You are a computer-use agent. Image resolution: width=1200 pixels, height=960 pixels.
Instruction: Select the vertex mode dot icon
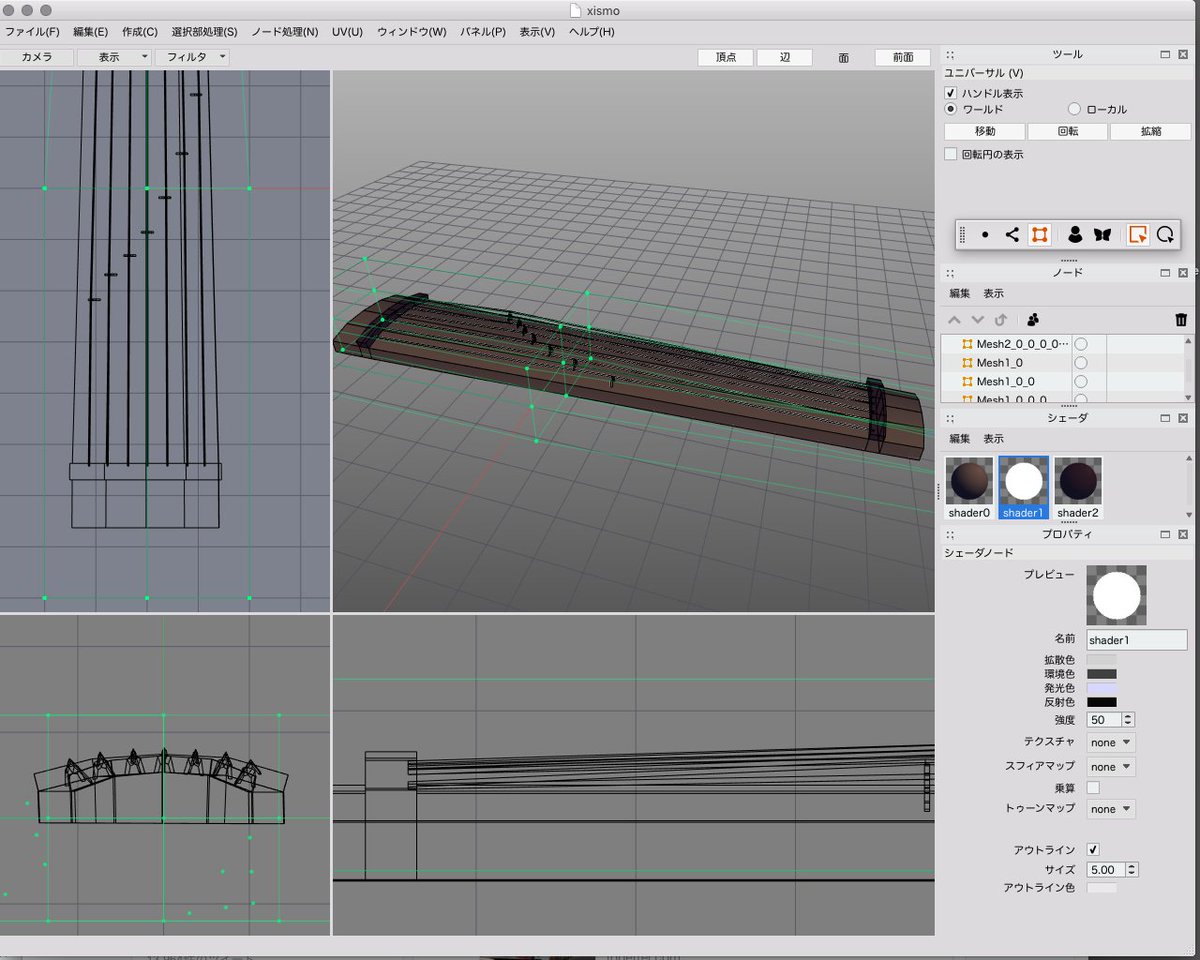[x=985, y=235]
